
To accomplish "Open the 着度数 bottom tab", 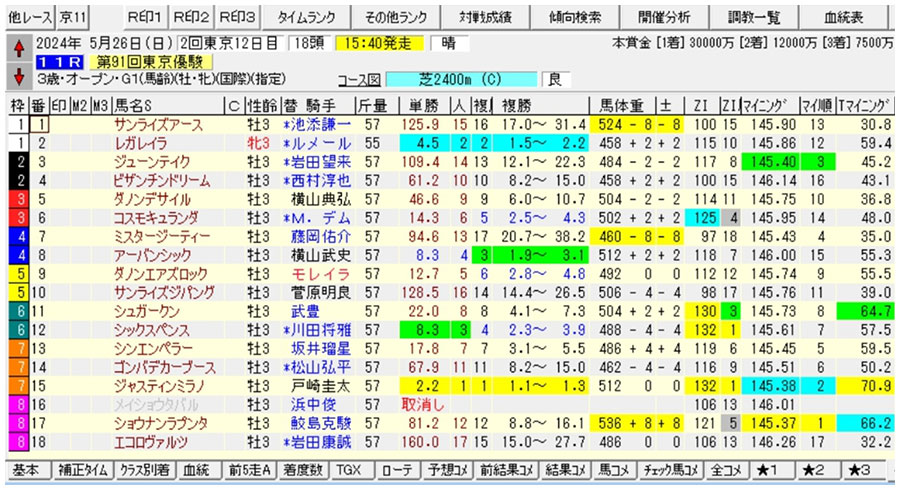I will pyautogui.click(x=303, y=470).
